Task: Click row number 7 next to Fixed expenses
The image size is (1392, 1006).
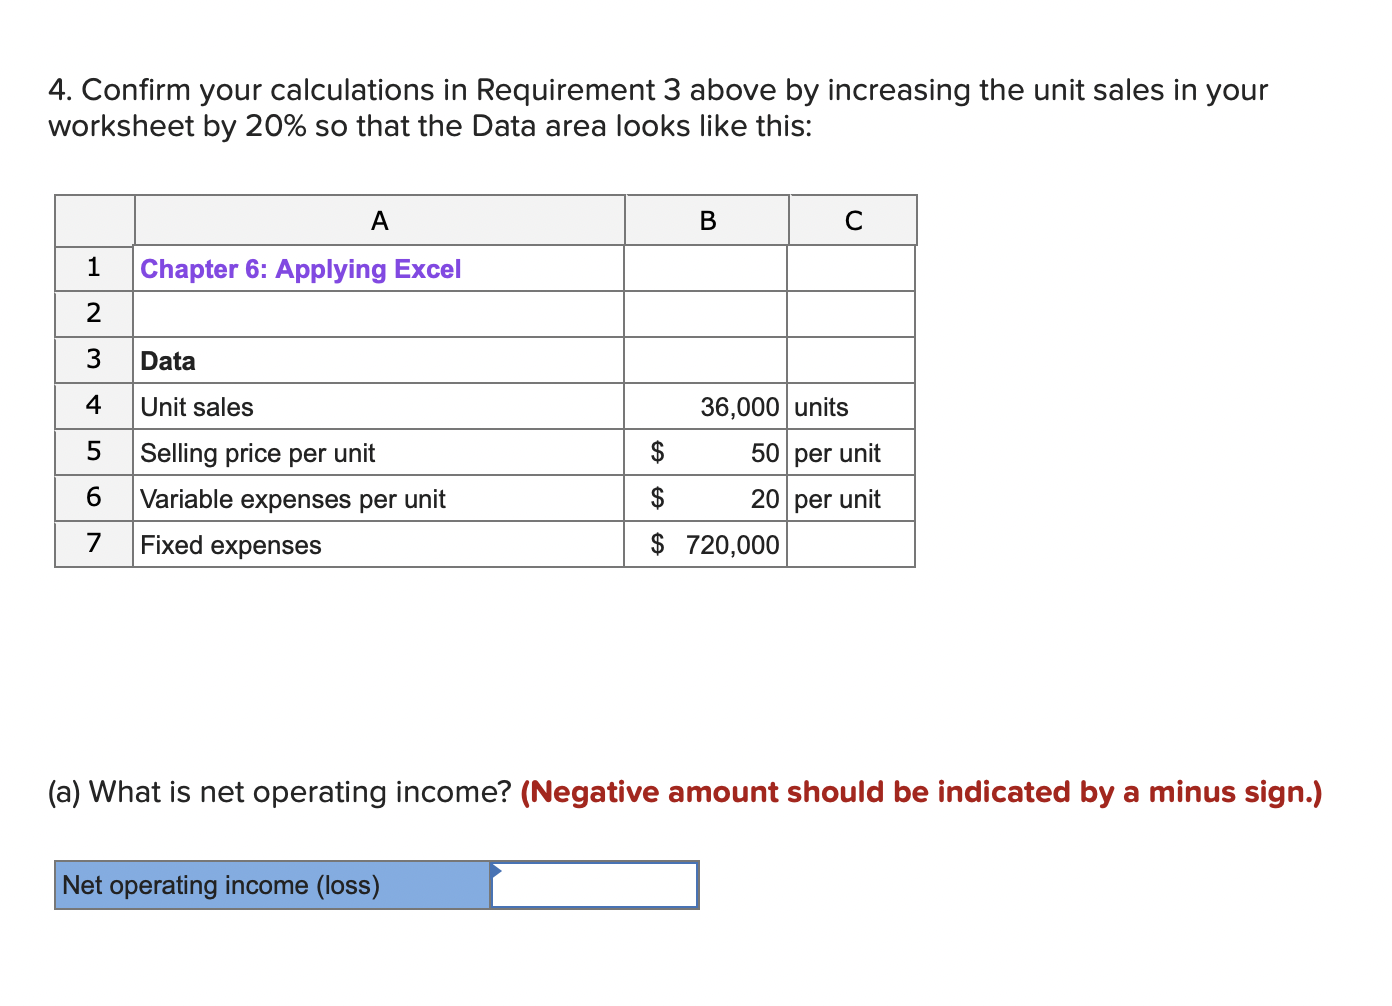Action: 93,544
